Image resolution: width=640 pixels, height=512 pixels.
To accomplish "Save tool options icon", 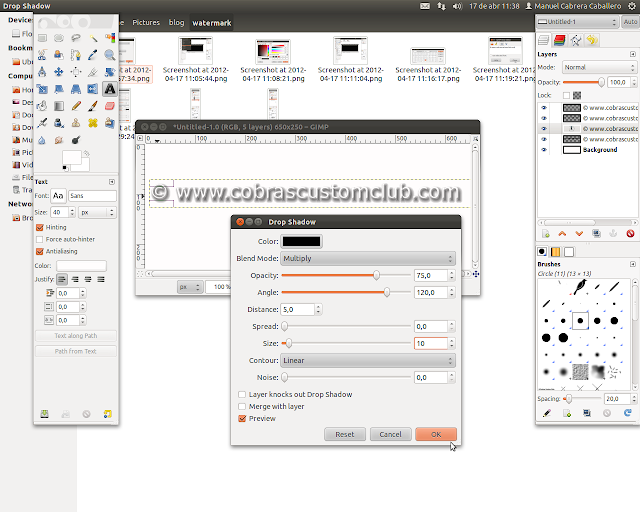I will pyautogui.click(x=44, y=414).
